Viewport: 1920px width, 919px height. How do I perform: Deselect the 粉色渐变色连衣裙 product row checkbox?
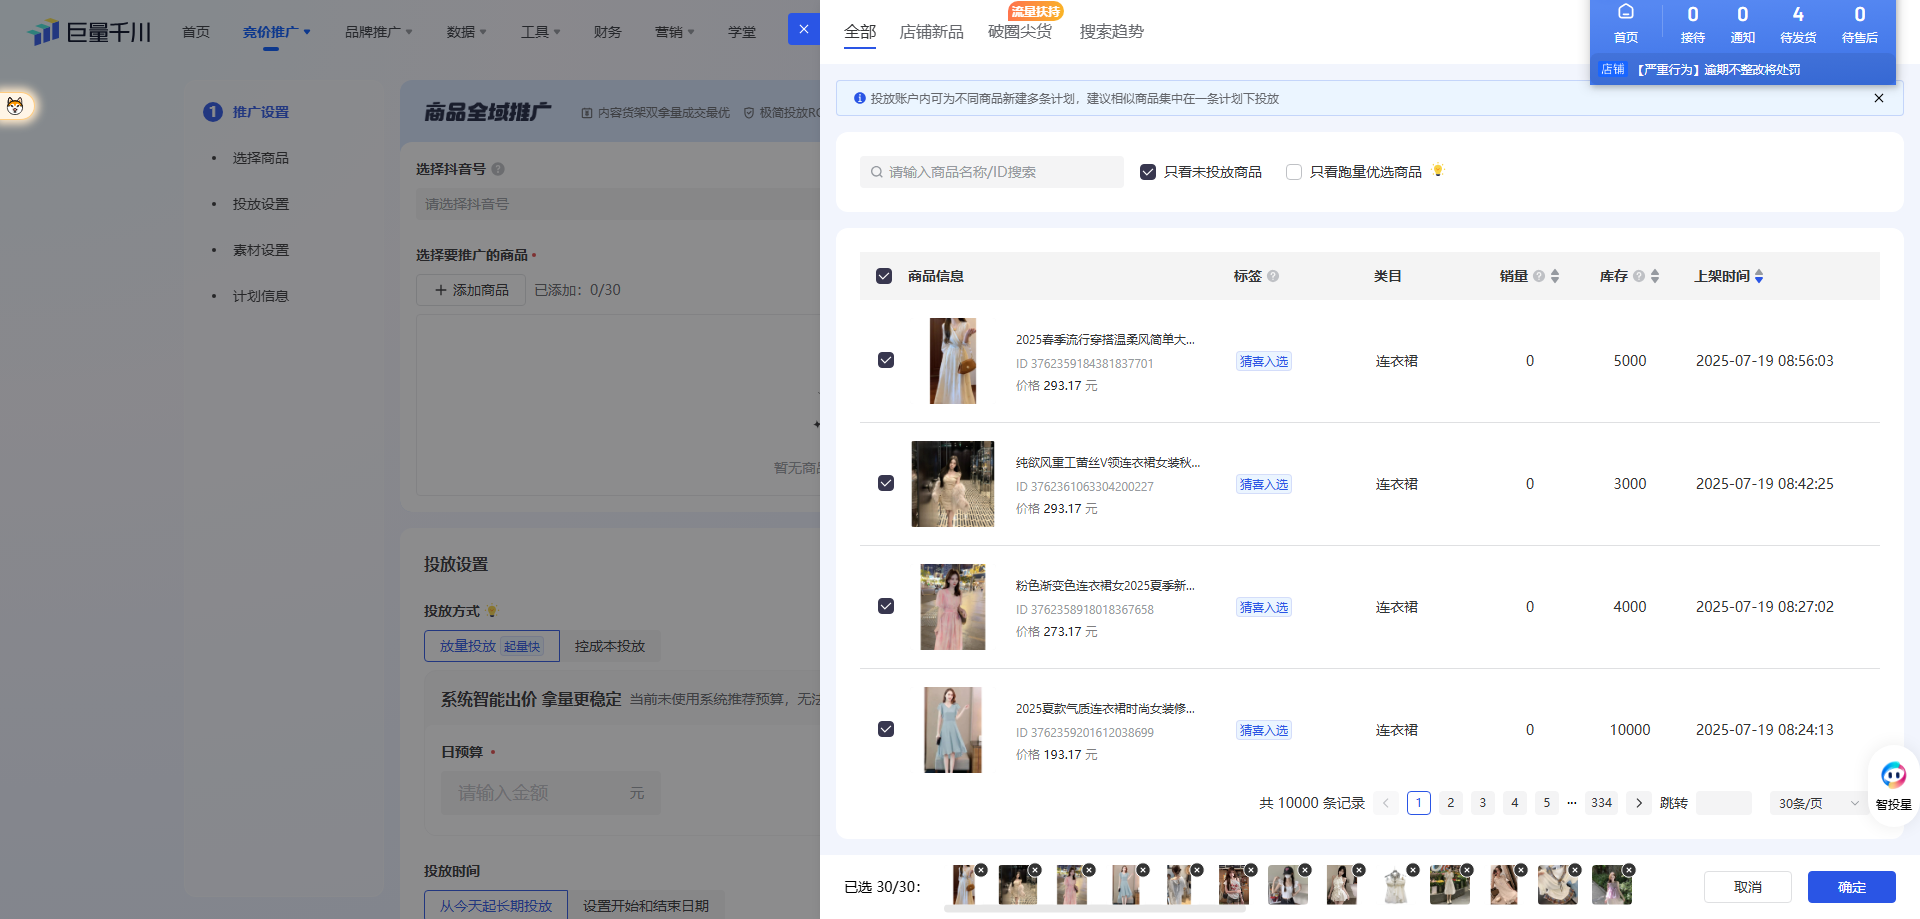click(x=886, y=606)
